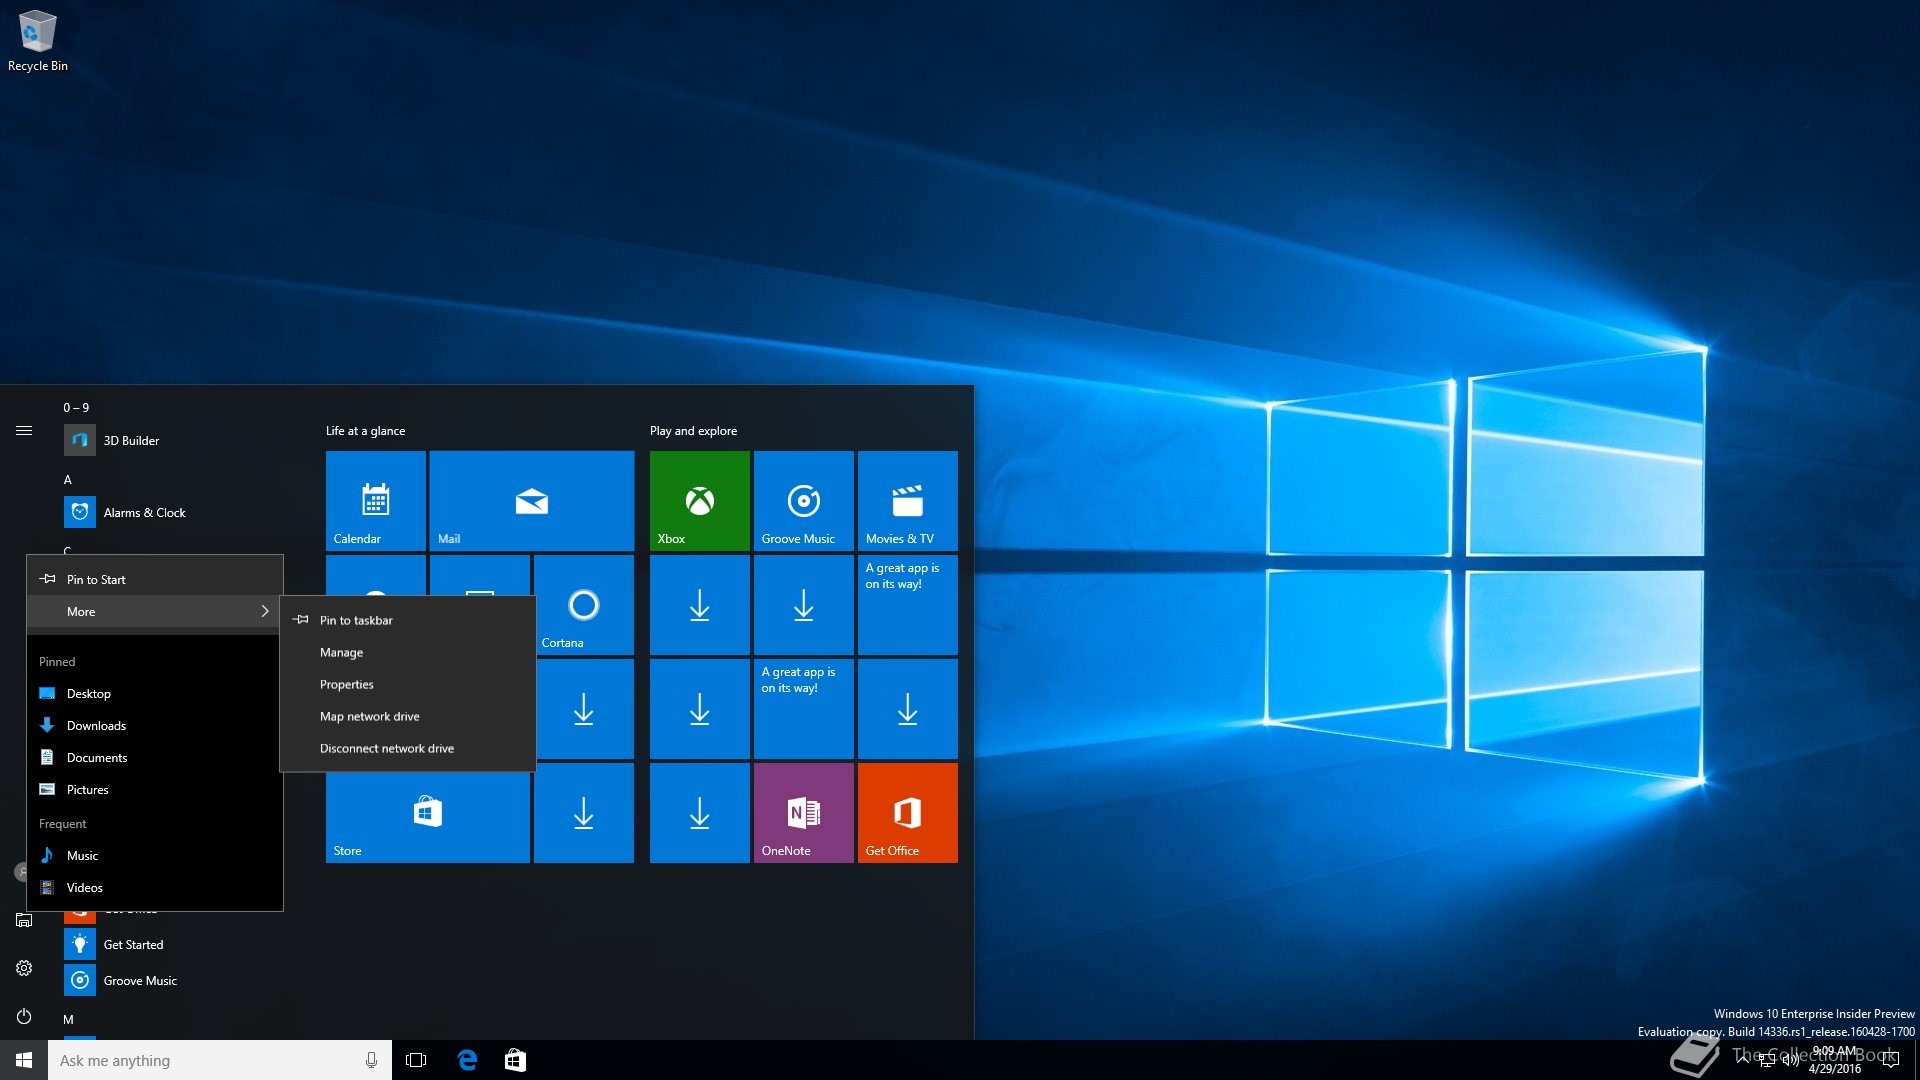
Task: Open the Calendar tile
Action: 376,500
